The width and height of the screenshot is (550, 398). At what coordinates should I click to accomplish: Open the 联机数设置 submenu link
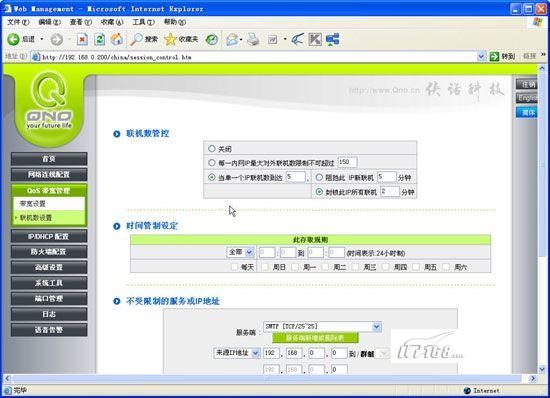pos(36,218)
